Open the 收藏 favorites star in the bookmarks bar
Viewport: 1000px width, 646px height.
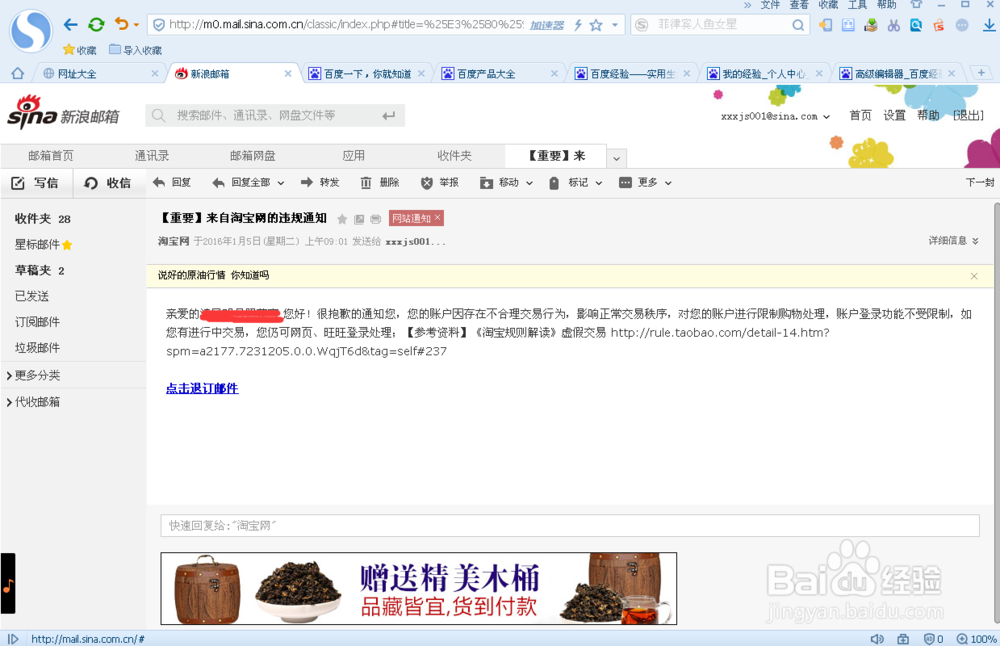tap(80, 50)
